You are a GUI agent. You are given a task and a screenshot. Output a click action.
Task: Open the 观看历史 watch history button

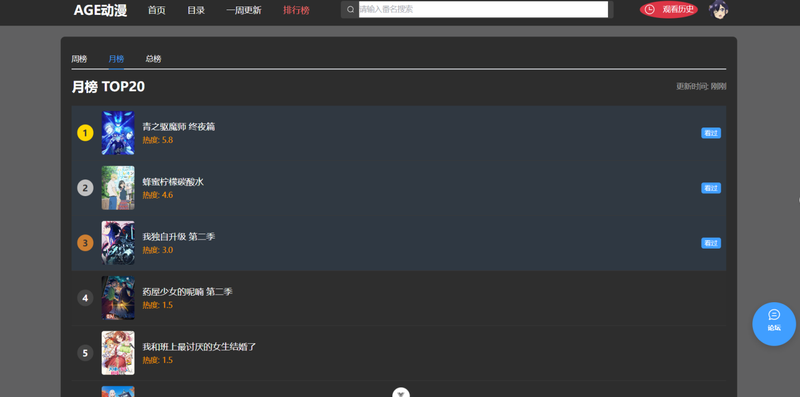pyautogui.click(x=669, y=9)
